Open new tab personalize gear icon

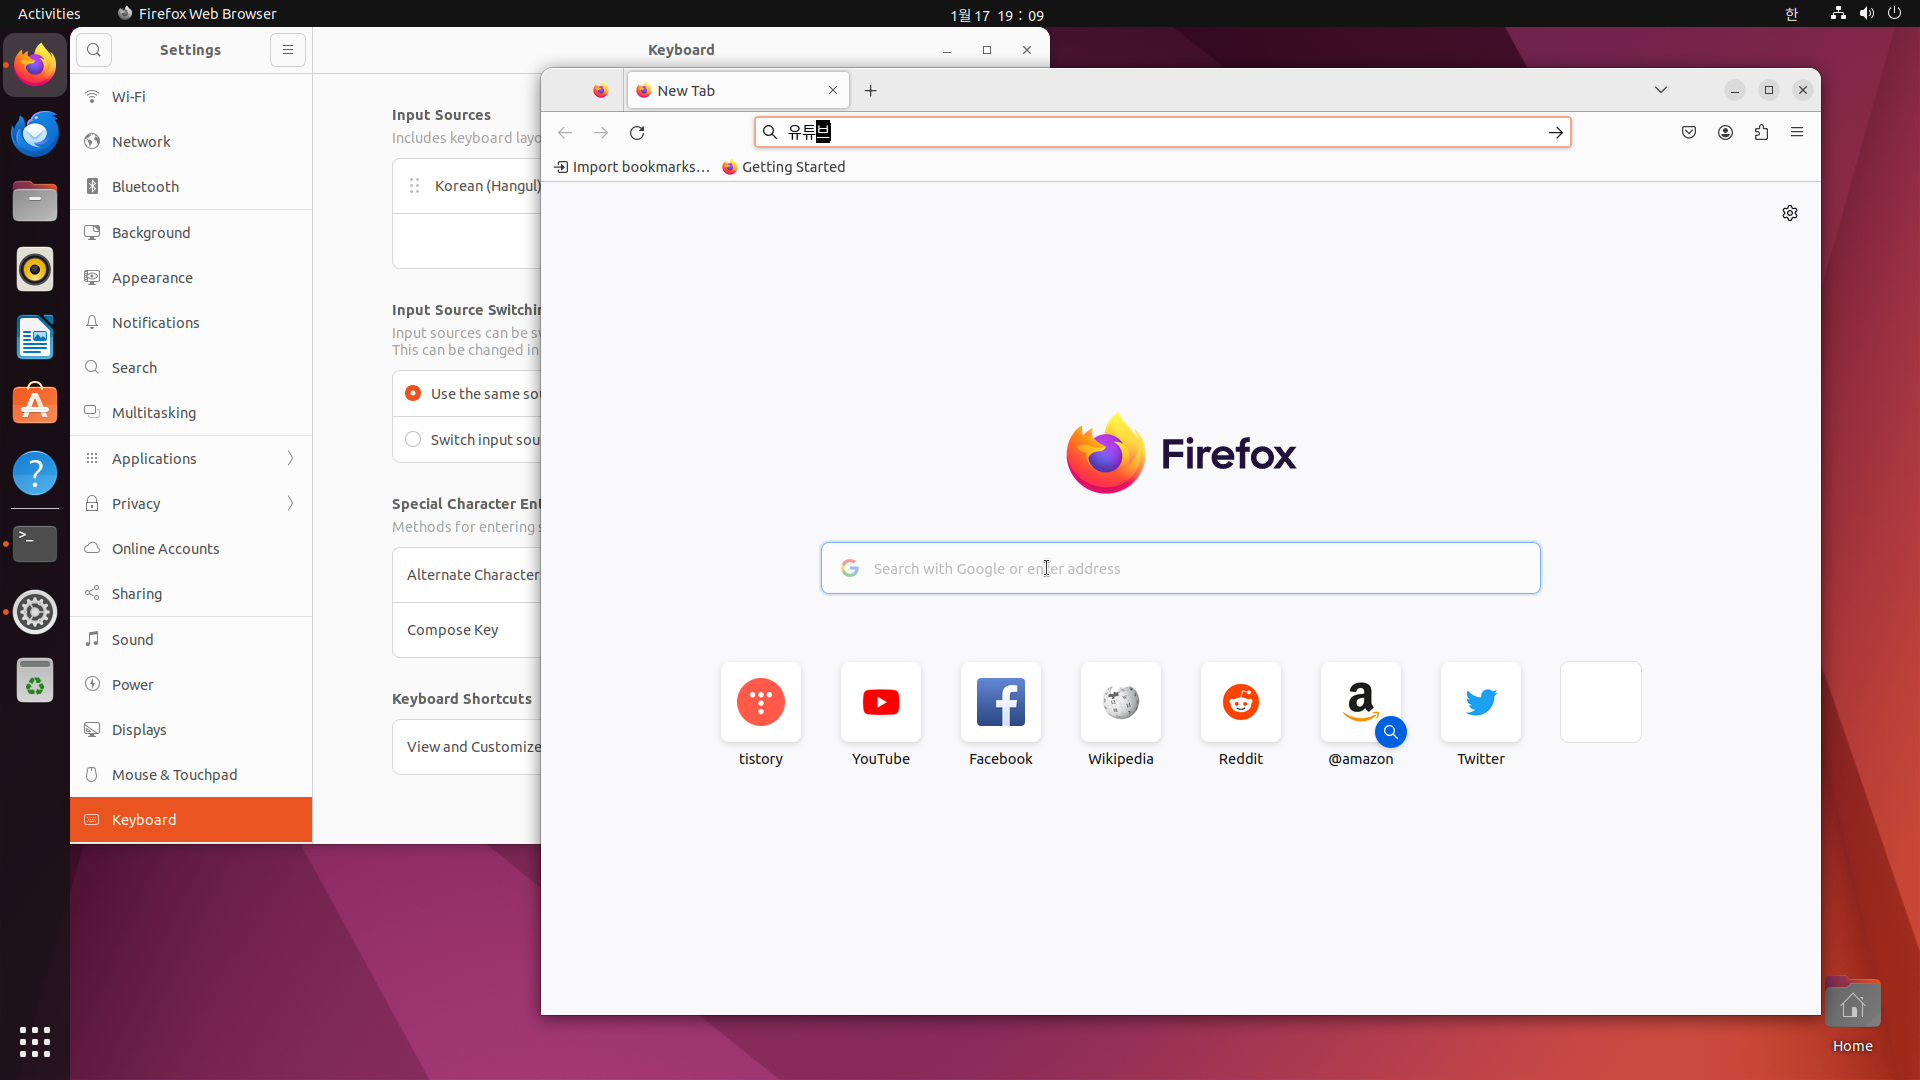click(1790, 213)
